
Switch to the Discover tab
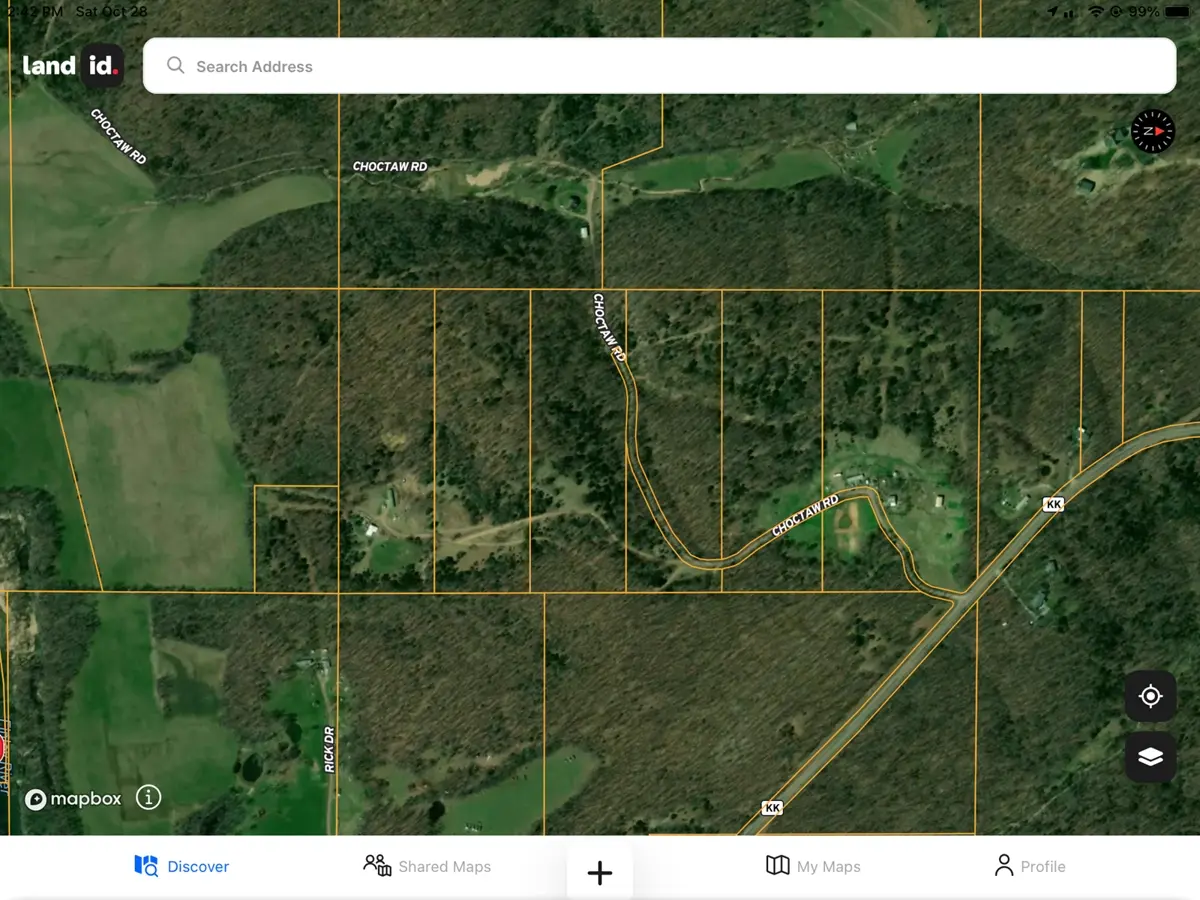[x=182, y=866]
